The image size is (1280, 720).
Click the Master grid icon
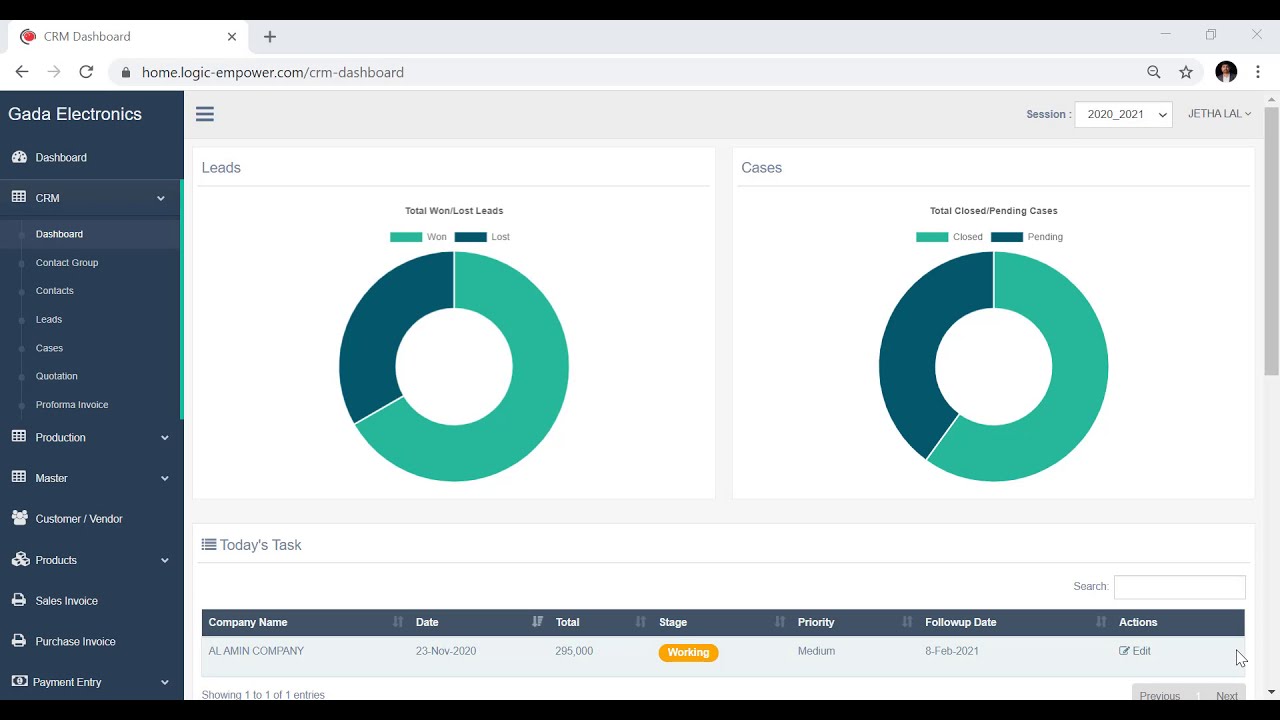coord(19,477)
